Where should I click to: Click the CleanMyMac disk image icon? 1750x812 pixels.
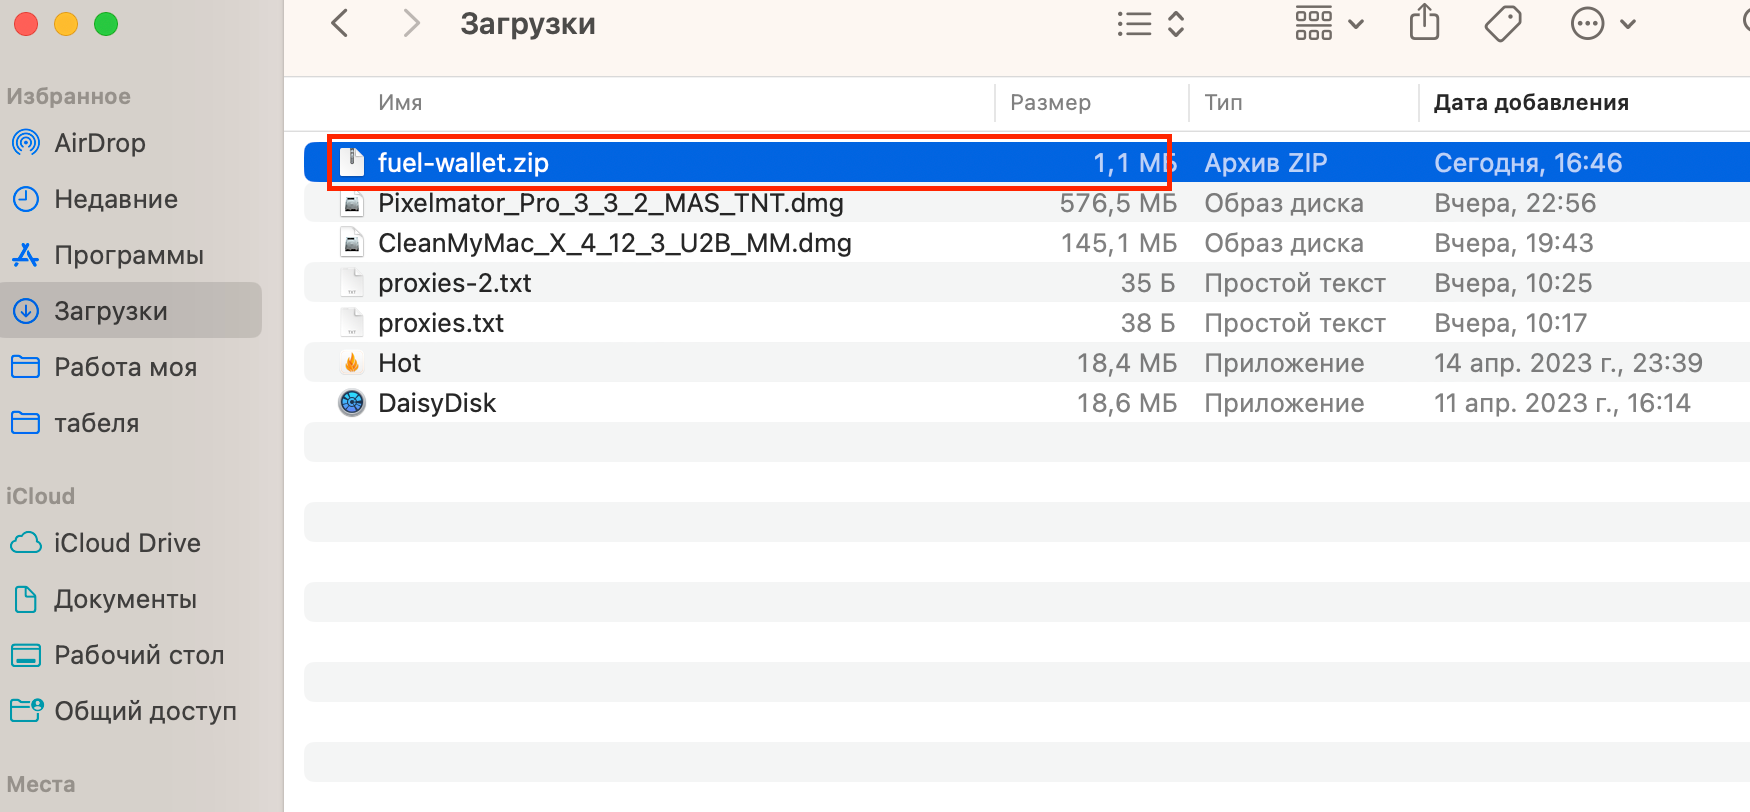(352, 243)
